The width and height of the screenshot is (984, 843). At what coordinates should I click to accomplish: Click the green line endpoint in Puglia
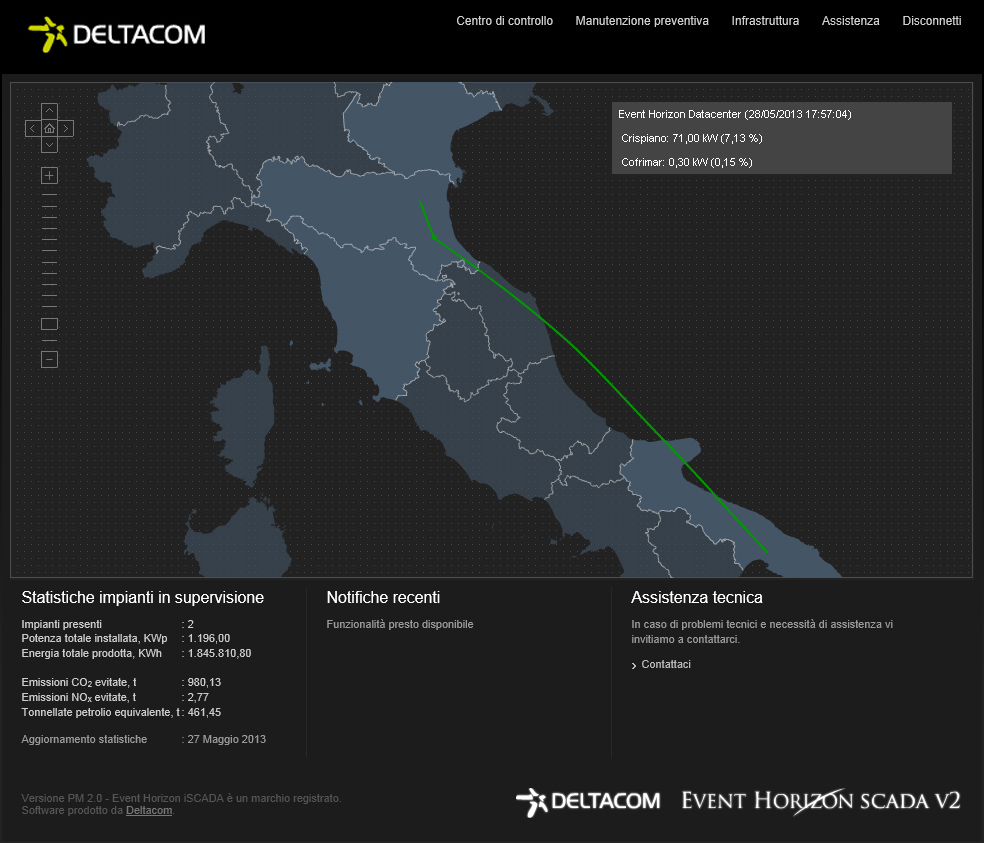click(x=766, y=552)
